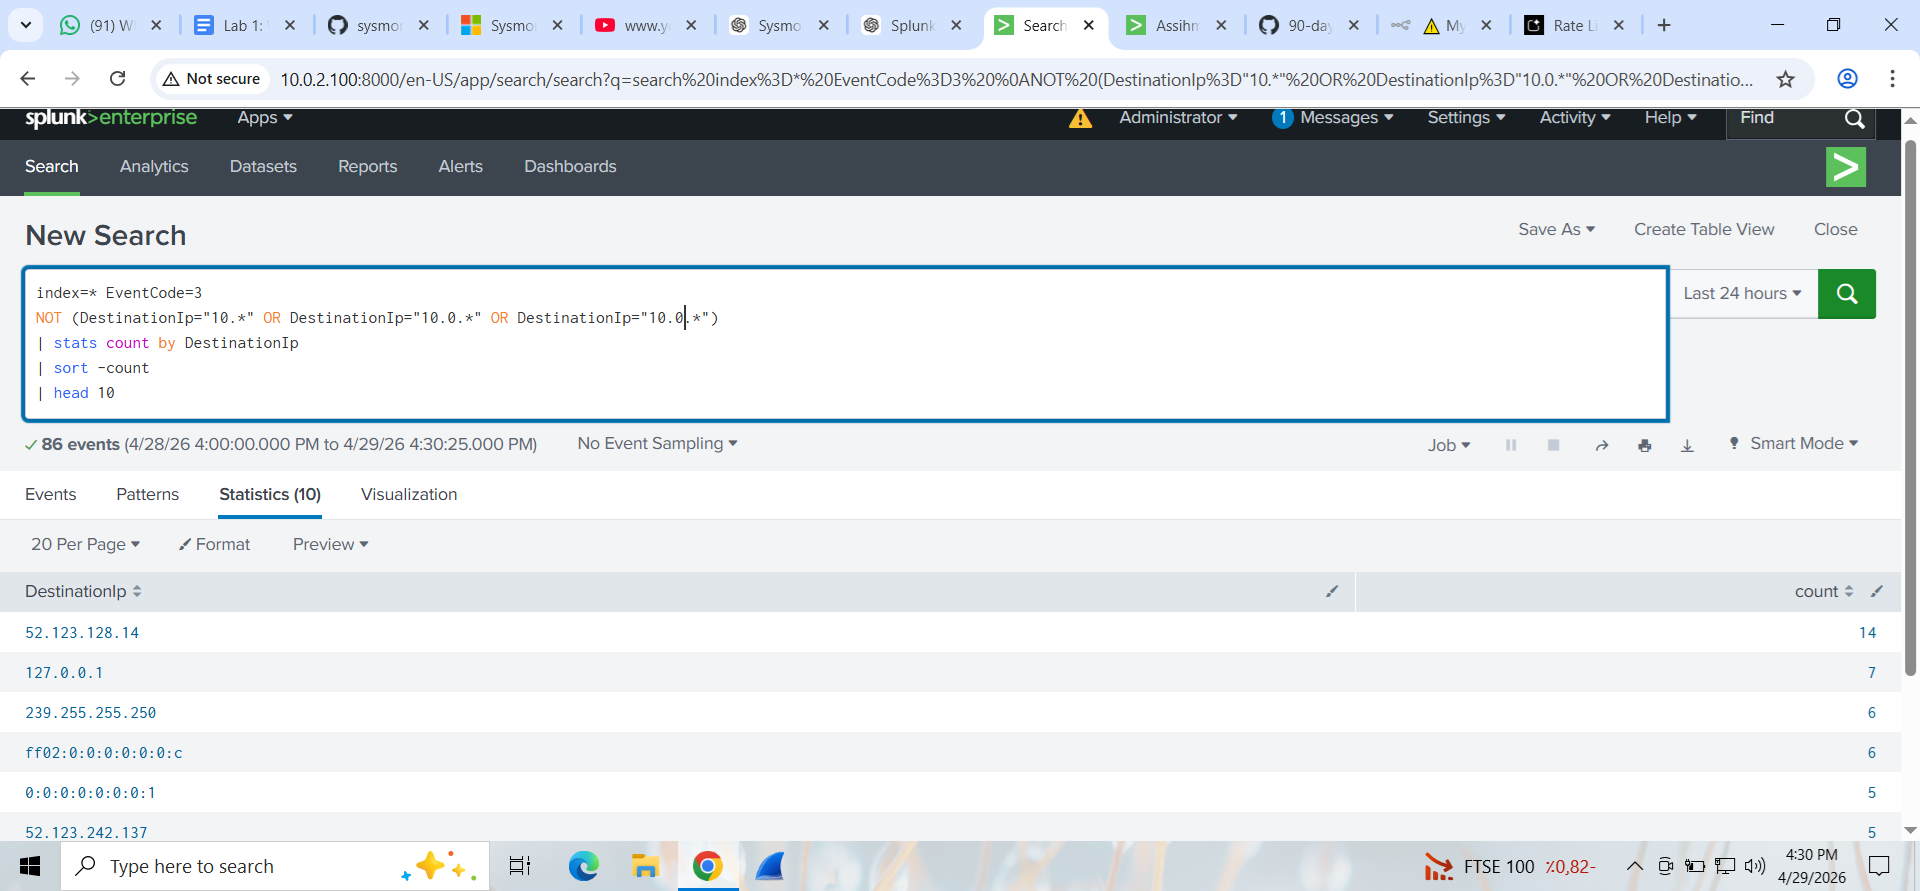This screenshot has height=891, width=1920.
Task: Stop the search job
Action: tap(1553, 445)
